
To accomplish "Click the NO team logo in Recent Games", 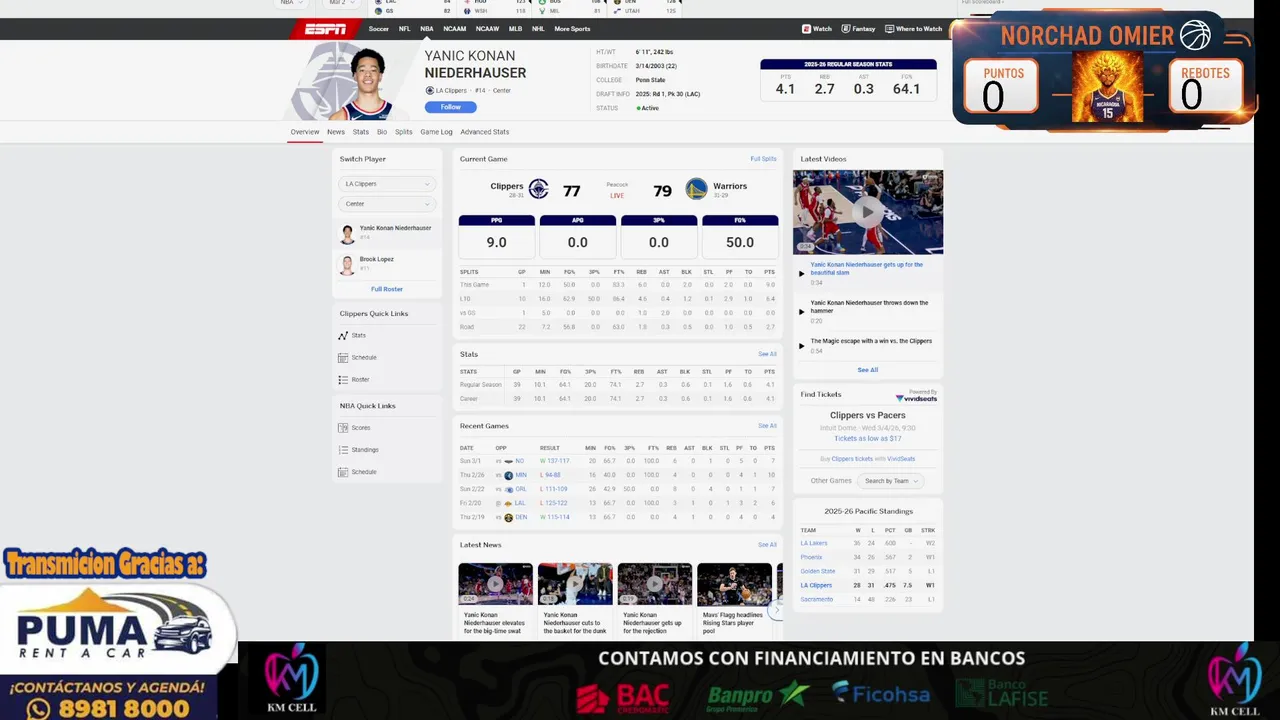I will tap(508, 462).
